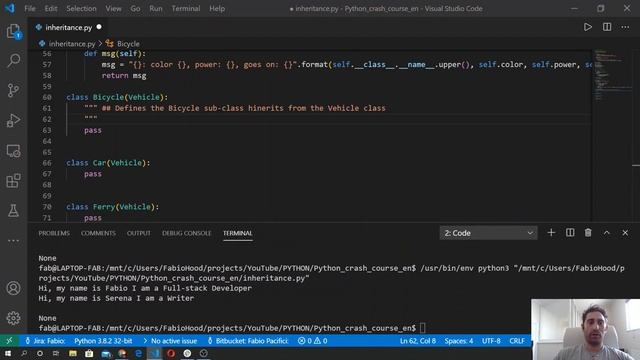Click Jira: Fabio status bar item
Viewport: 640px width, 360px height.
tap(45, 340)
